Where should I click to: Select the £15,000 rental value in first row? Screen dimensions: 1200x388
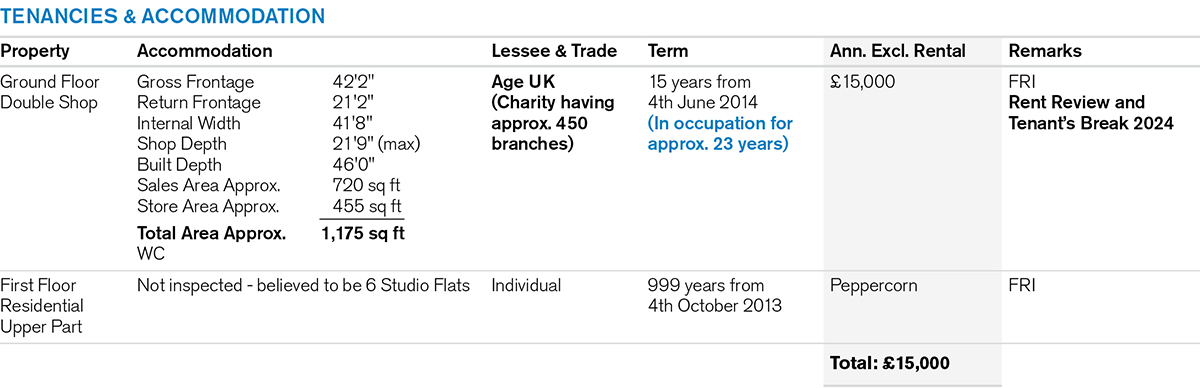(864, 82)
